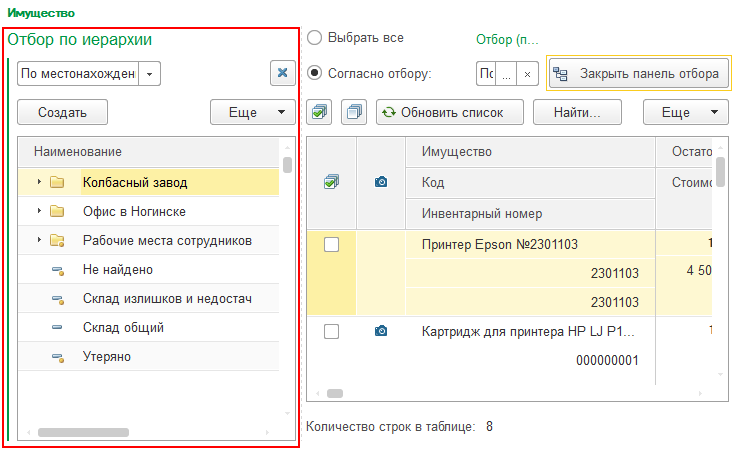Click the Создать button
Viewport: 740px width, 450px height.
pos(62,113)
